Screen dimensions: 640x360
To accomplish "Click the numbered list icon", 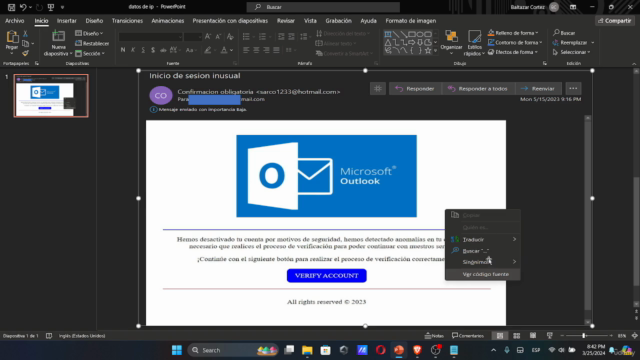I will coord(262,37).
